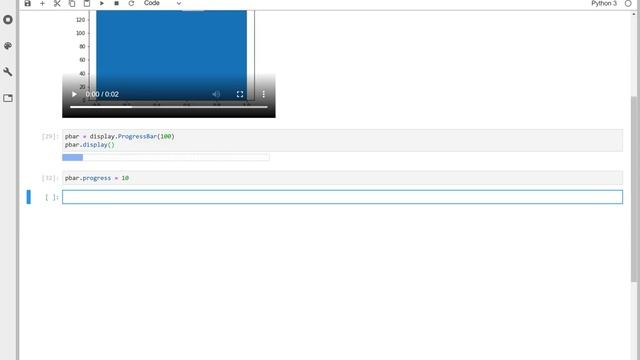Click the blue cell collapse bar

pyautogui.click(x=29, y=197)
